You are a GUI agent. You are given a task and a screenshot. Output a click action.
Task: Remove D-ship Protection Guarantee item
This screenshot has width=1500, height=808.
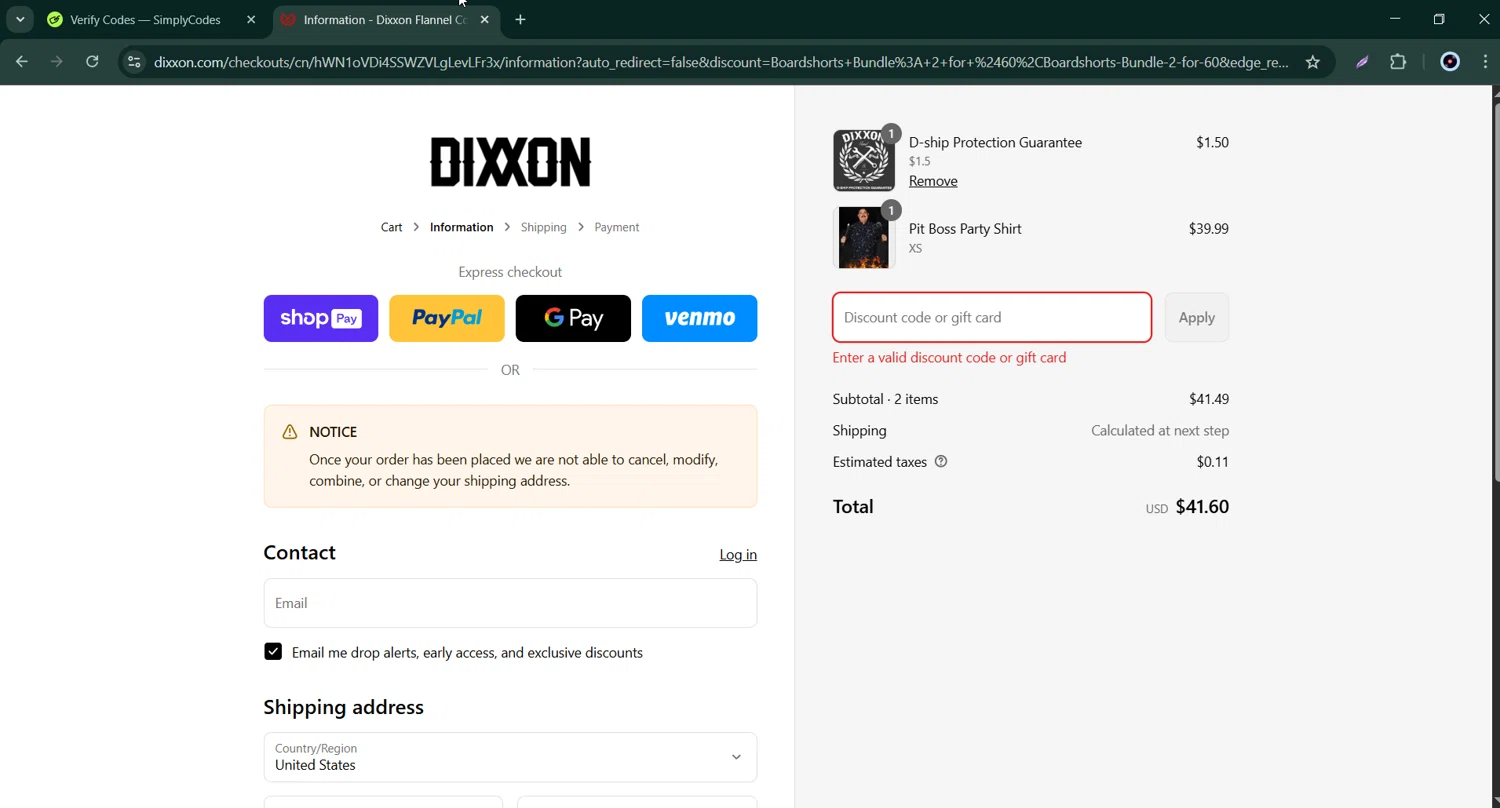[x=933, y=181]
